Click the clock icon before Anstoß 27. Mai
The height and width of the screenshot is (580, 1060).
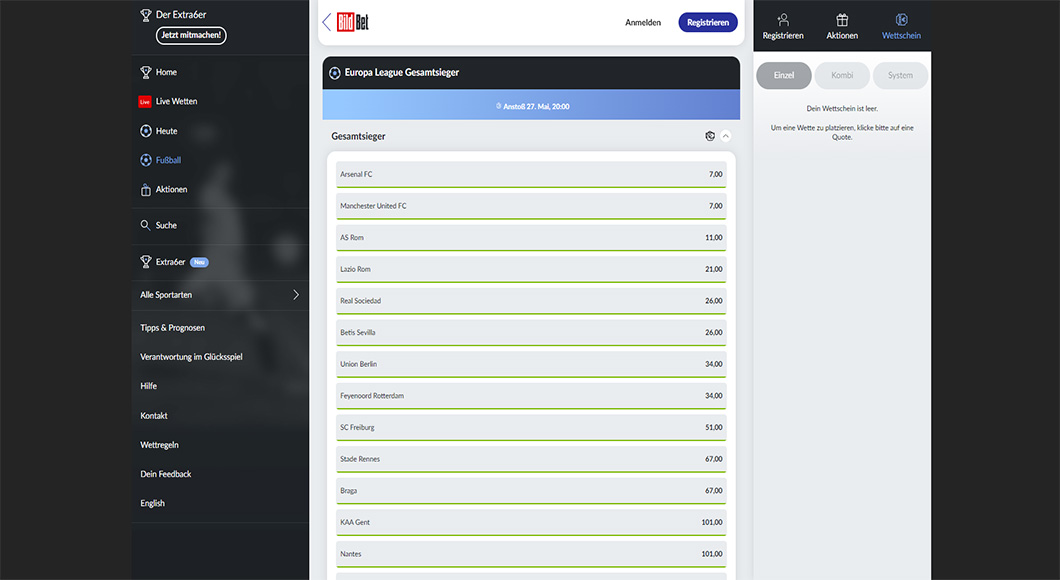point(499,106)
